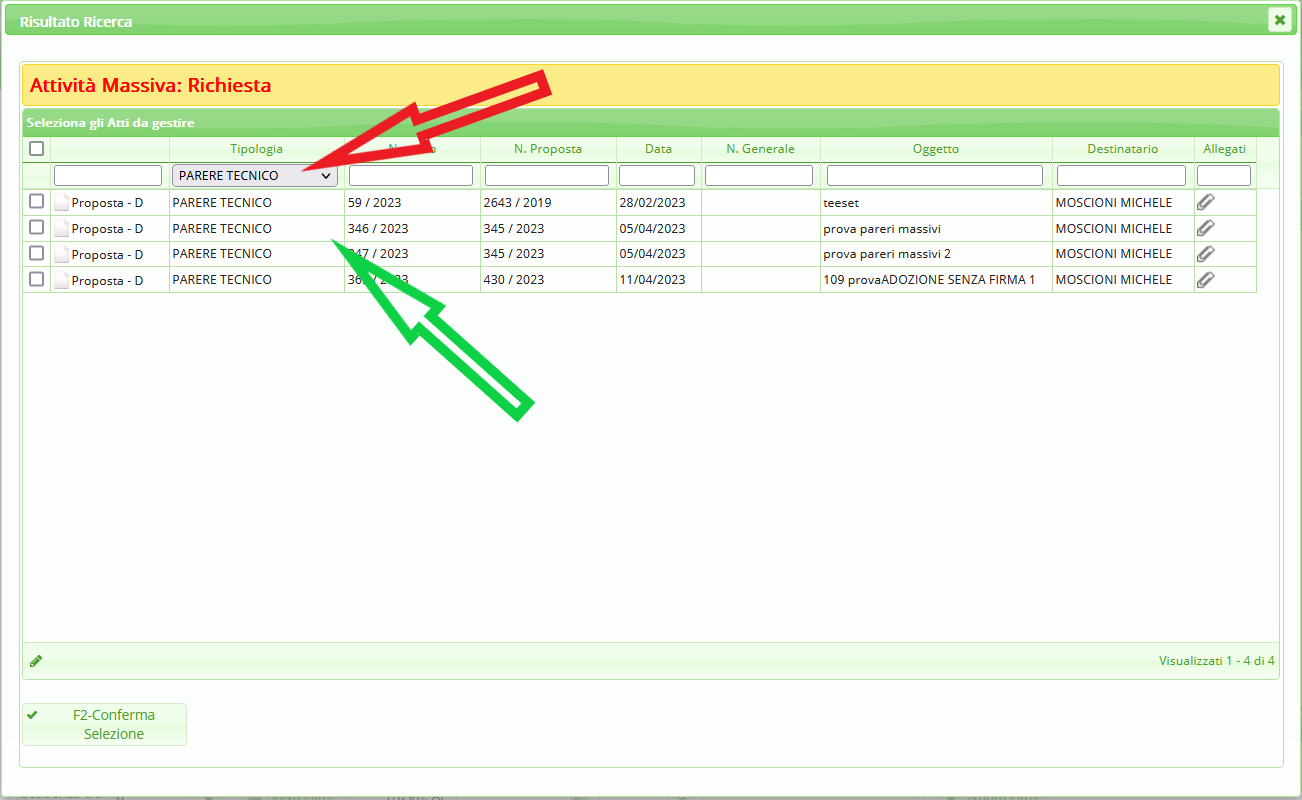Click paperclip for 109 provaADOZIONE row

coord(1206,280)
